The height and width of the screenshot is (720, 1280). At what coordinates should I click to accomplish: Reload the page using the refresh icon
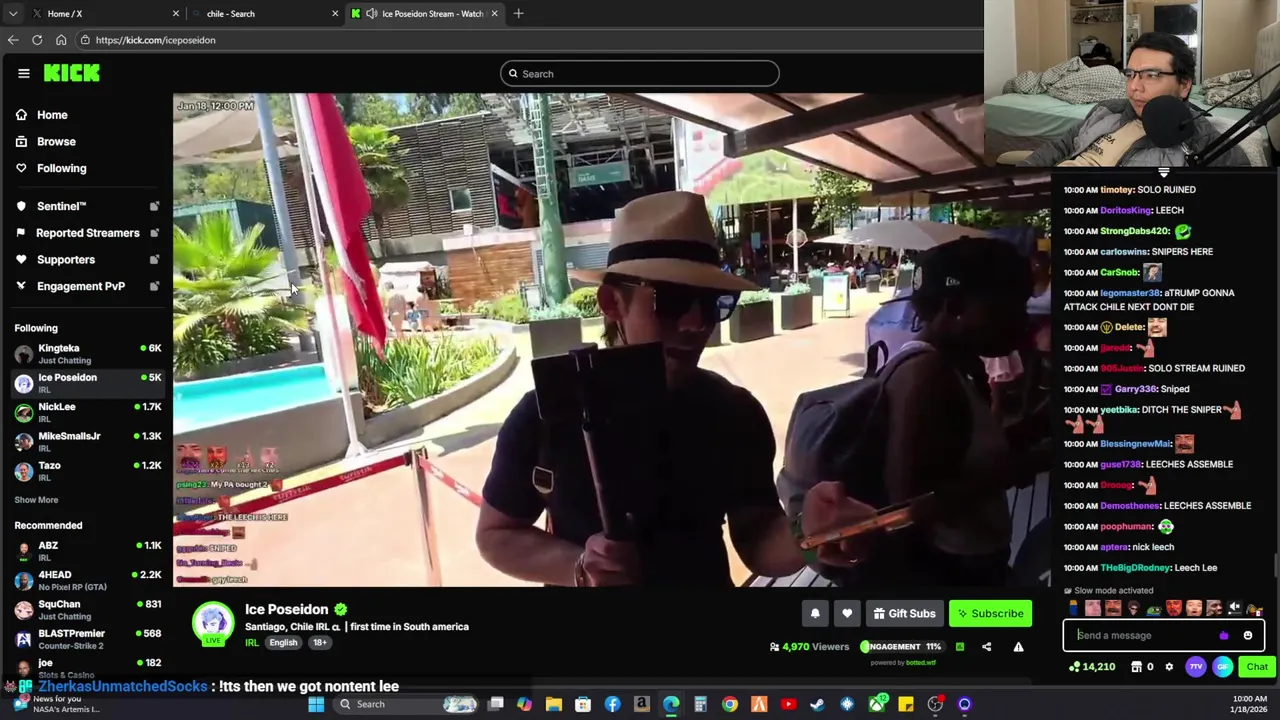coord(37,40)
